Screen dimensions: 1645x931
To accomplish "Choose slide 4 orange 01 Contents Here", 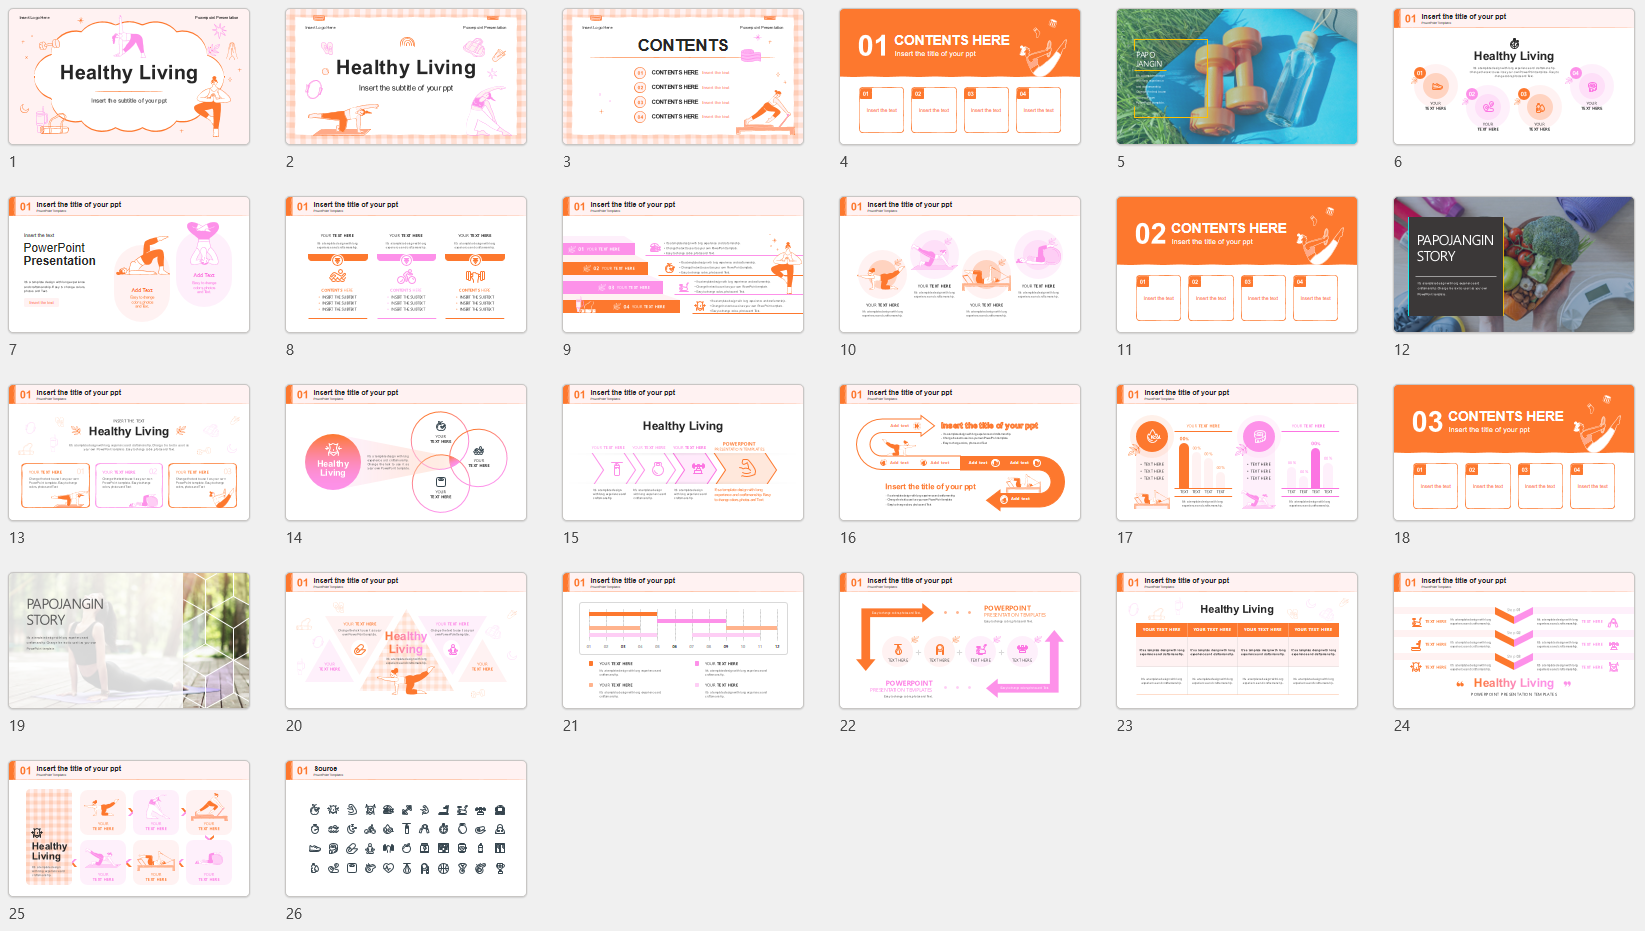I will point(960,77).
